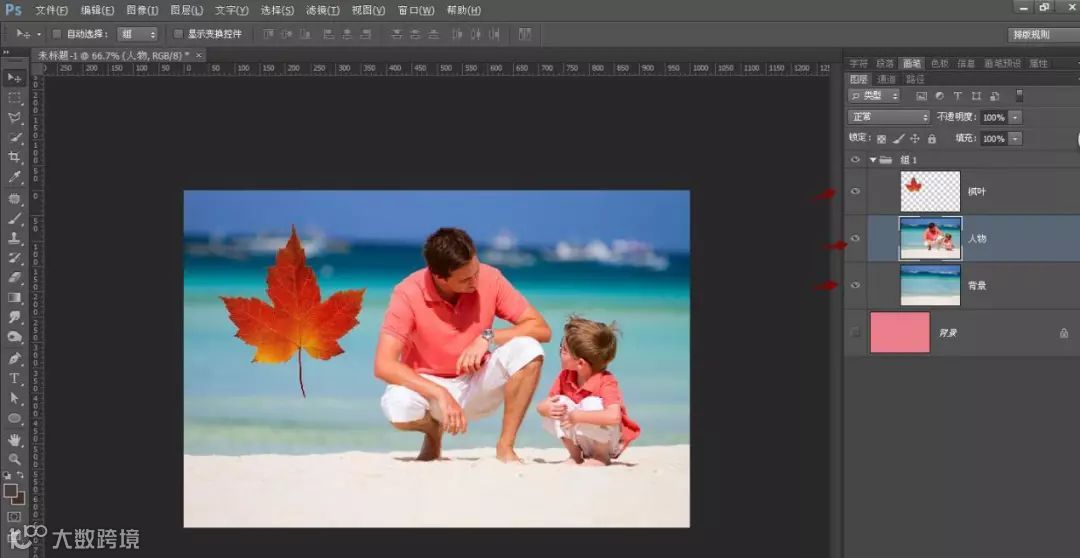Select the Healing Brush tool
Screen dimensions: 1080x558
[14, 199]
